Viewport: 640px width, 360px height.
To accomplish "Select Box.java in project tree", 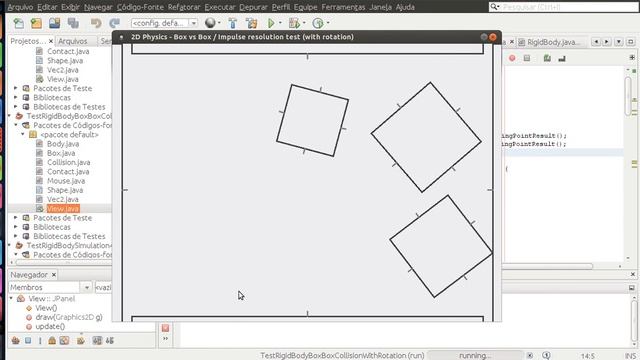I will tap(61, 153).
